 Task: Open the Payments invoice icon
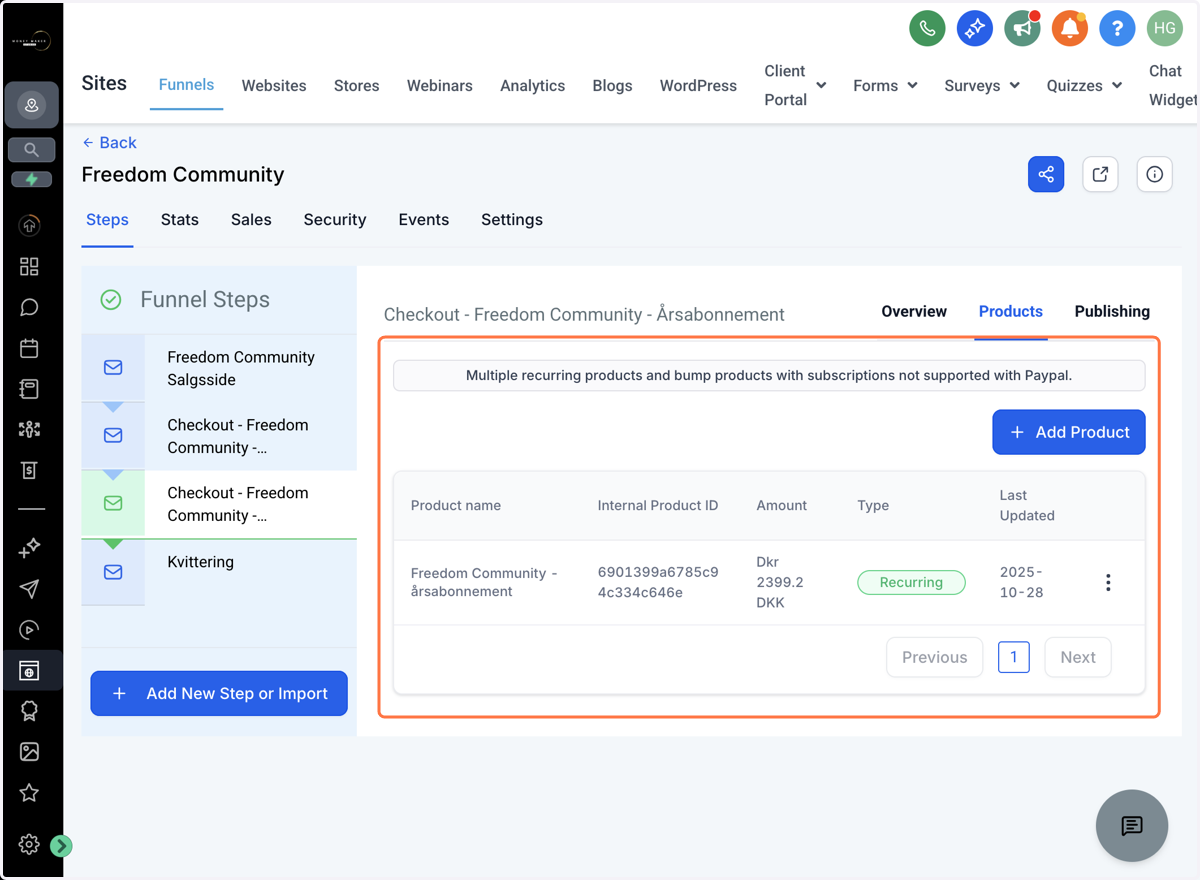(29, 470)
